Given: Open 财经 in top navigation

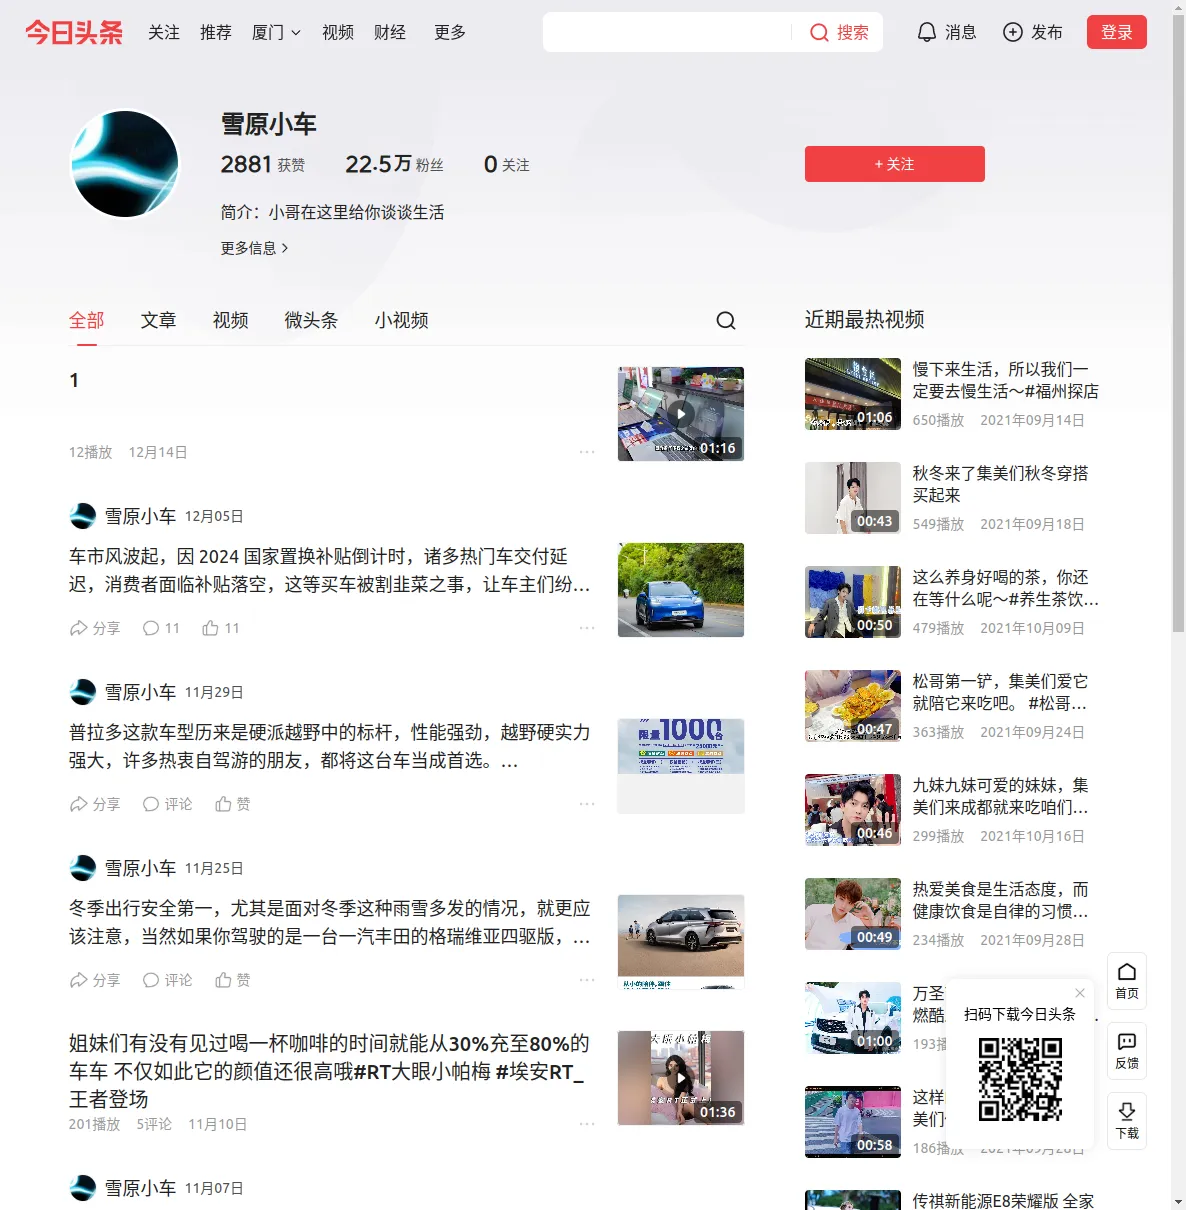Looking at the screenshot, I should (390, 32).
